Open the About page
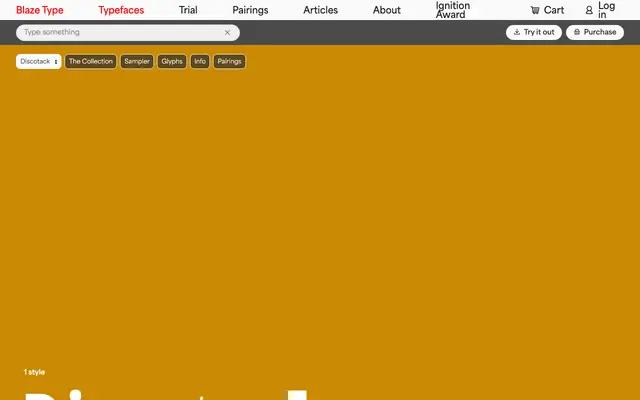640x400 pixels. (x=387, y=10)
